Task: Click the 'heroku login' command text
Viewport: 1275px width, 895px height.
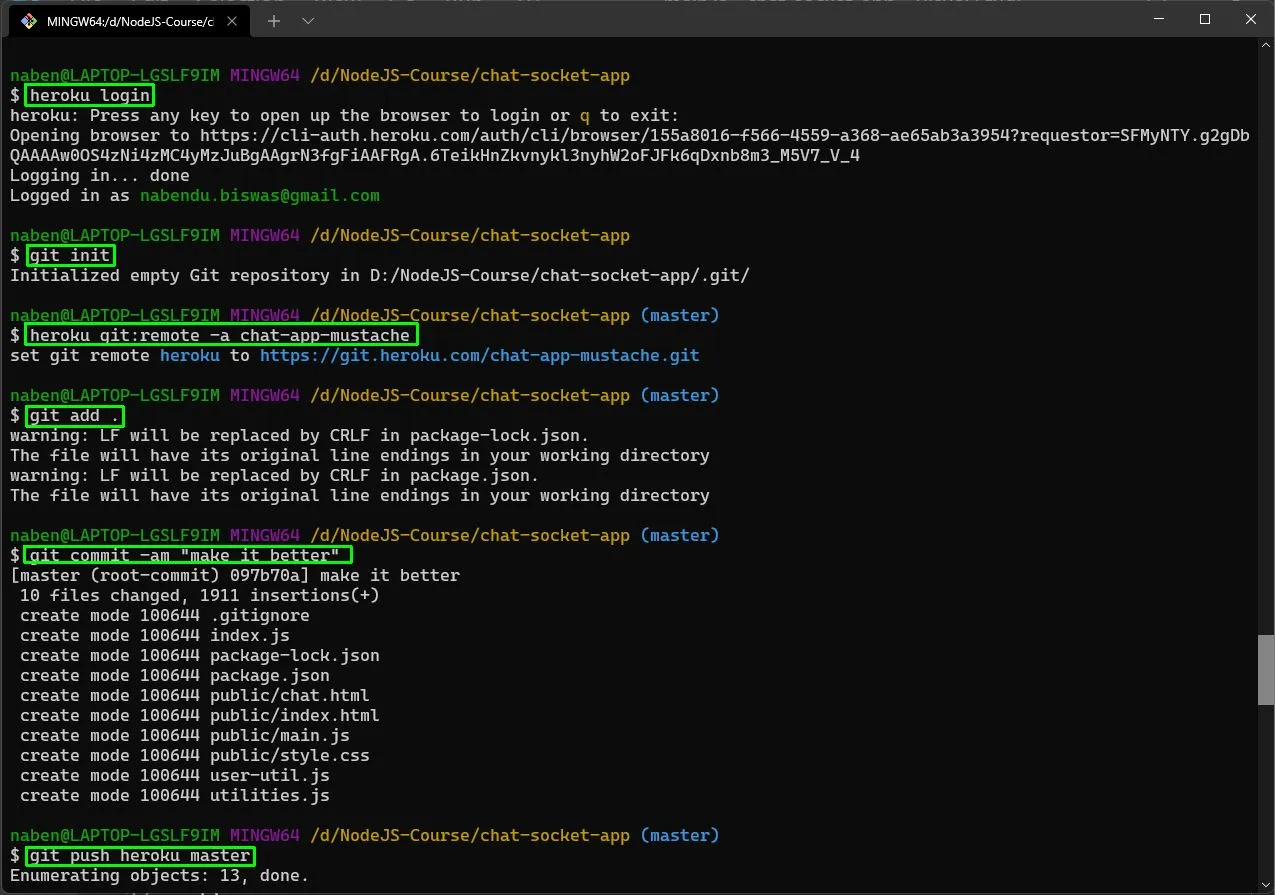Action: [90, 96]
